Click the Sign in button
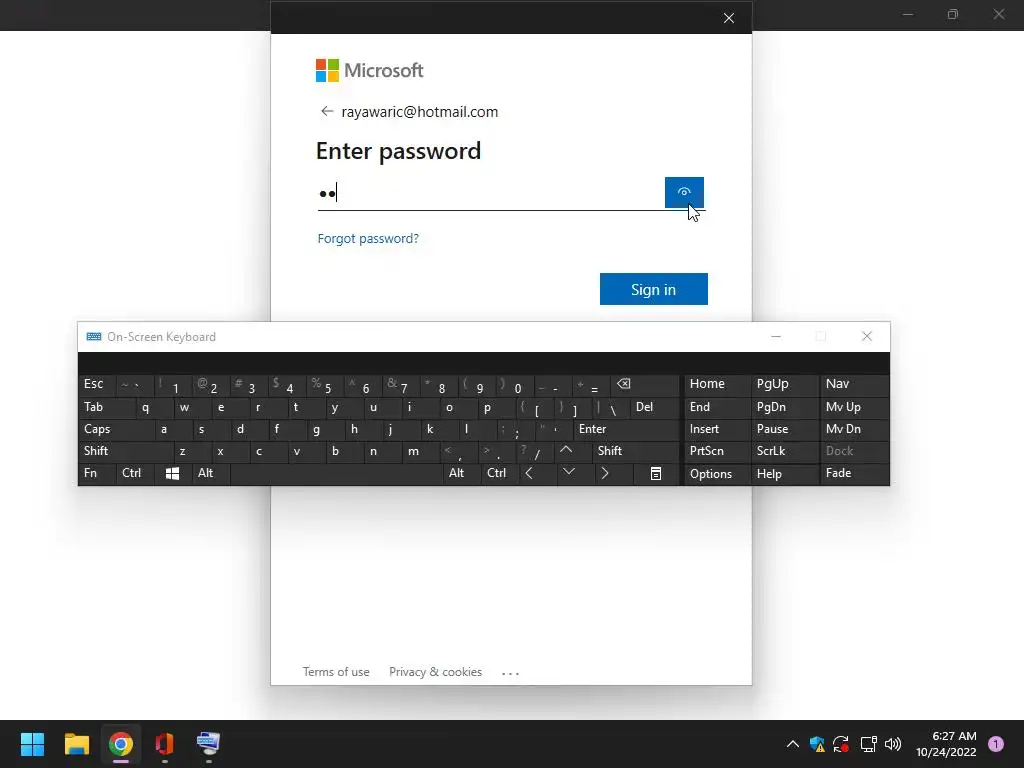Image resolution: width=1024 pixels, height=768 pixels. click(x=653, y=289)
